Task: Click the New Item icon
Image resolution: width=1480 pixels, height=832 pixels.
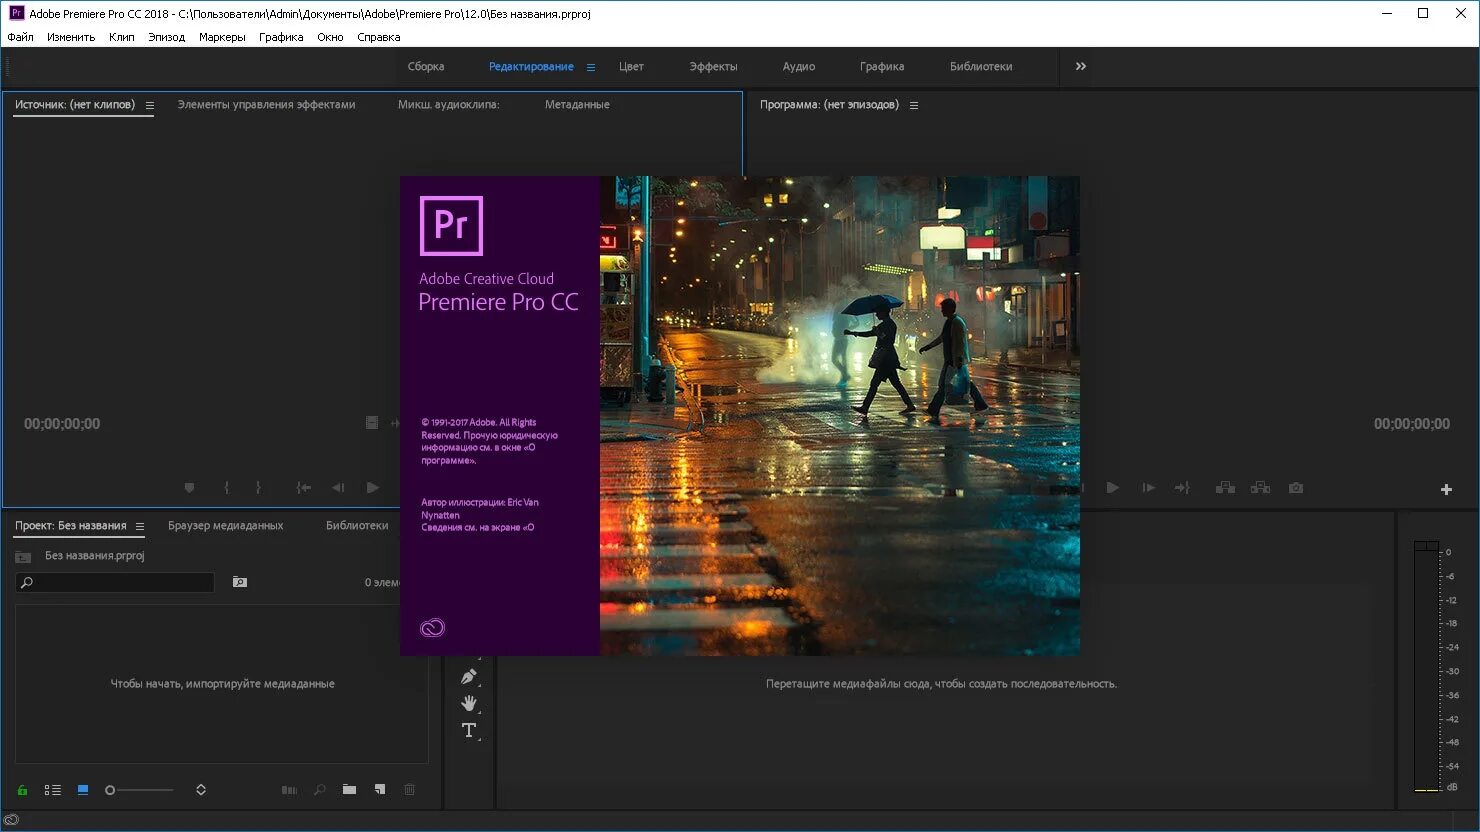Action: (x=380, y=790)
